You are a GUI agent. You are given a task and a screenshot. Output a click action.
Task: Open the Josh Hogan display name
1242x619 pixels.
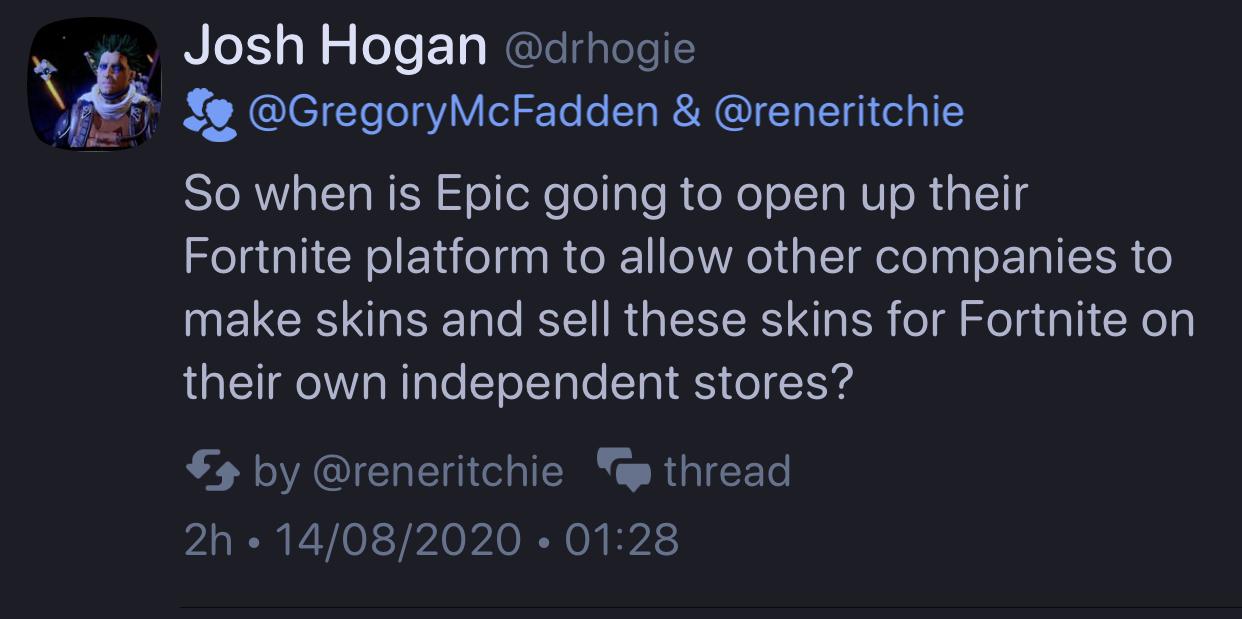coord(335,46)
